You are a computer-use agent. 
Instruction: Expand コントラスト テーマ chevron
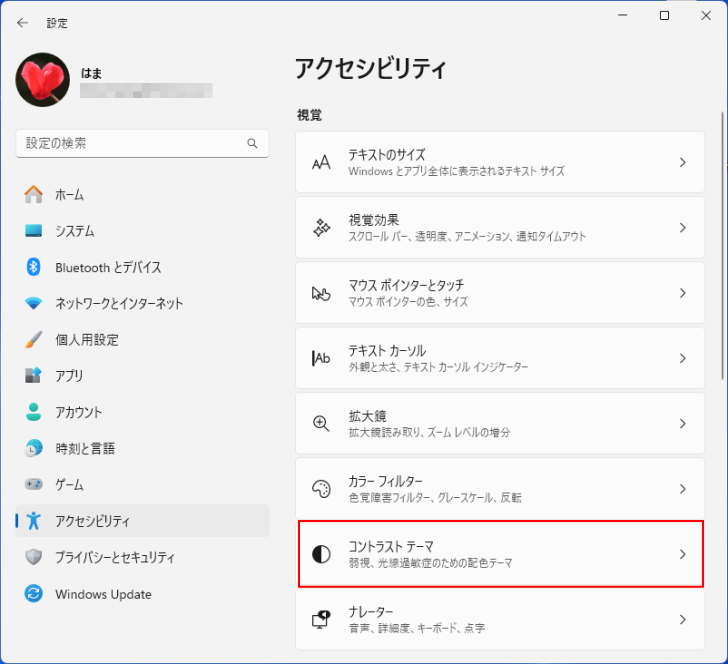682,554
